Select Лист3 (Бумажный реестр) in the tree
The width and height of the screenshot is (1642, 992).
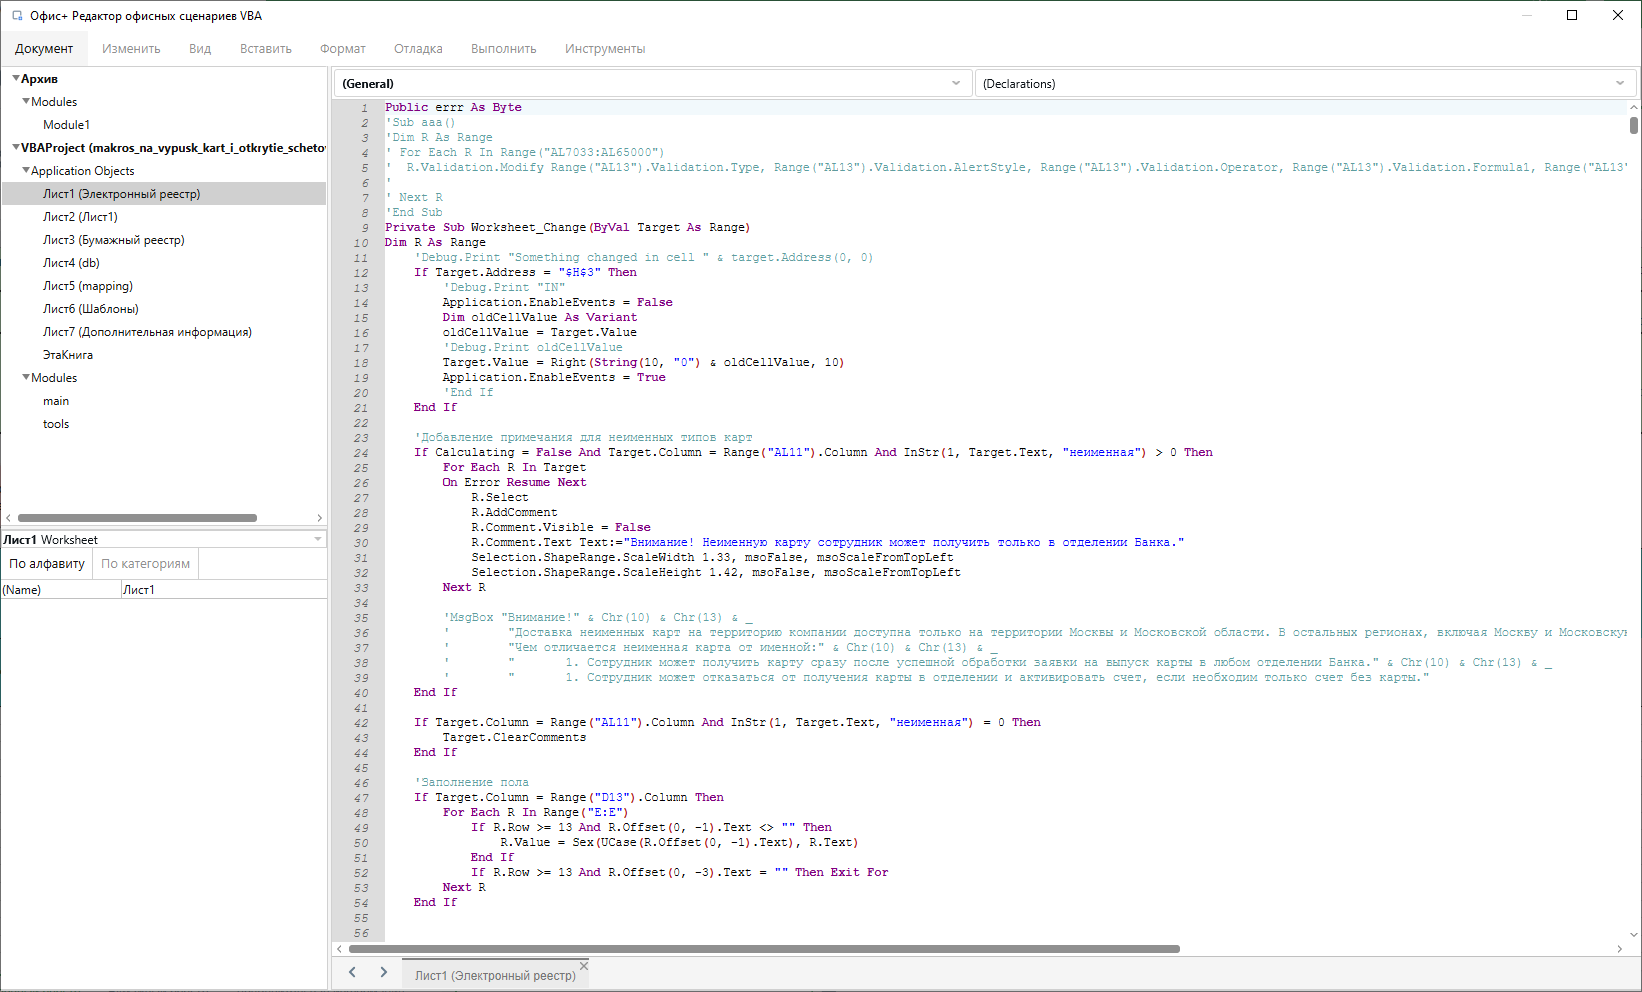click(x=114, y=239)
